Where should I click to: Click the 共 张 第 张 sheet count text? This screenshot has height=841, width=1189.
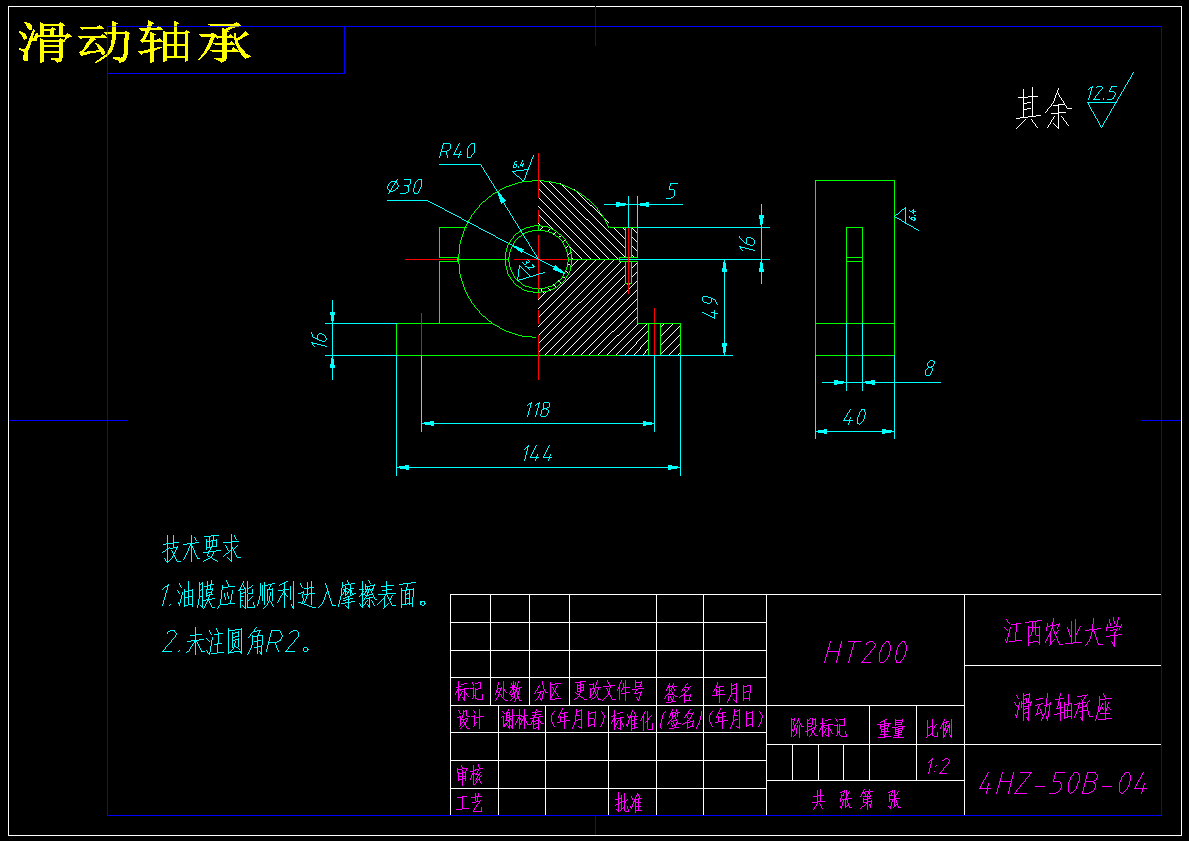856,799
